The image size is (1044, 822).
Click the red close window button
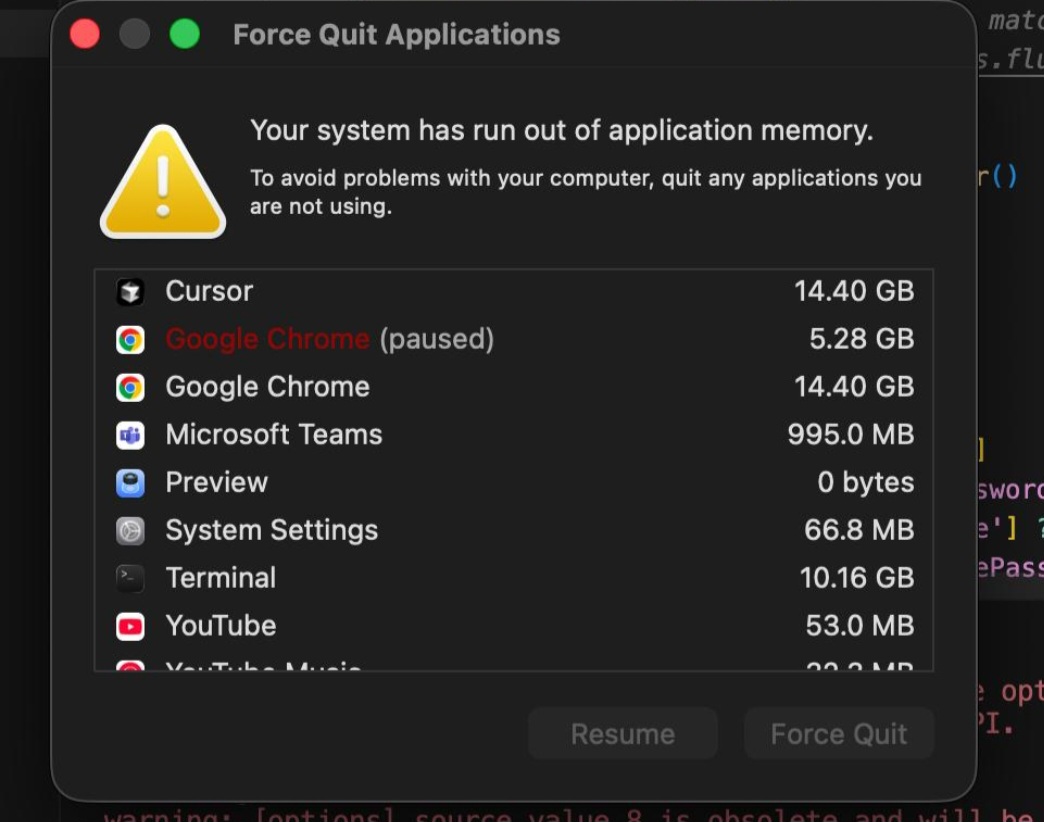pos(85,35)
